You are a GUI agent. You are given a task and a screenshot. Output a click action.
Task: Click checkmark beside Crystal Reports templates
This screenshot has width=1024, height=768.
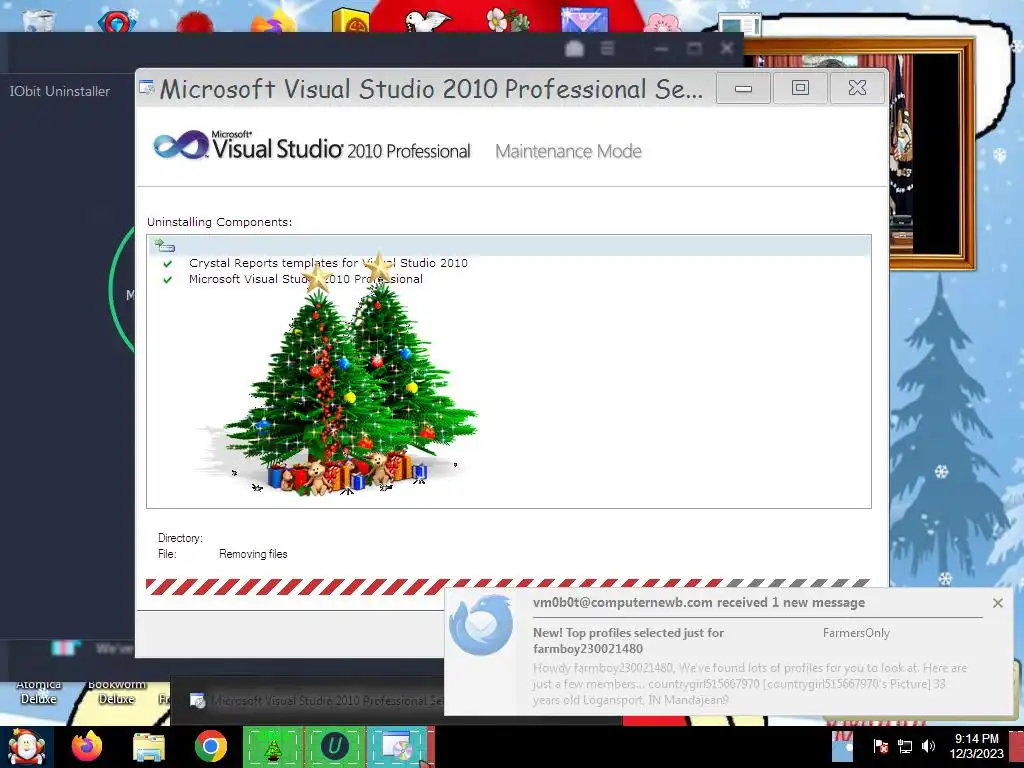[168, 263]
